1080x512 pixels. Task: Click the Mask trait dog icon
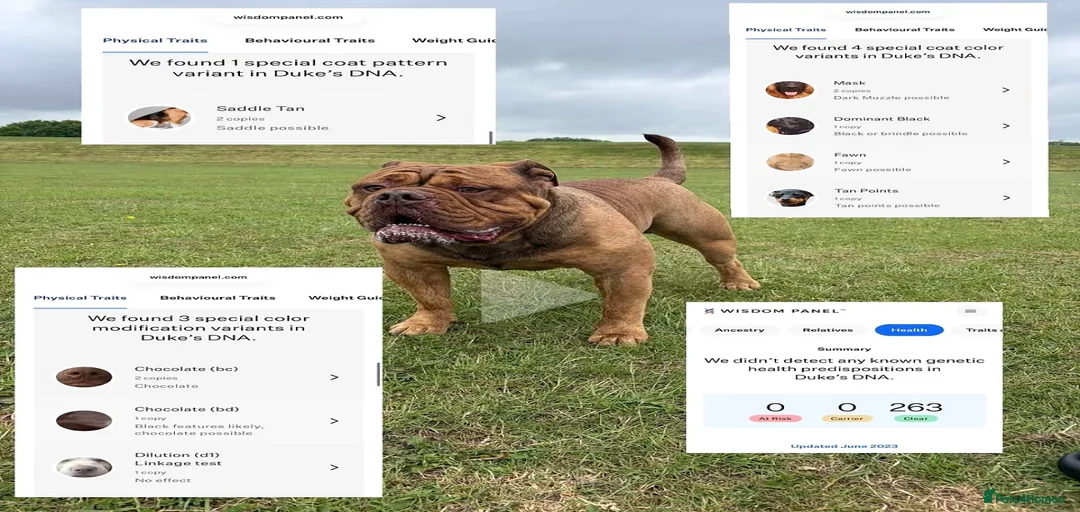point(789,90)
